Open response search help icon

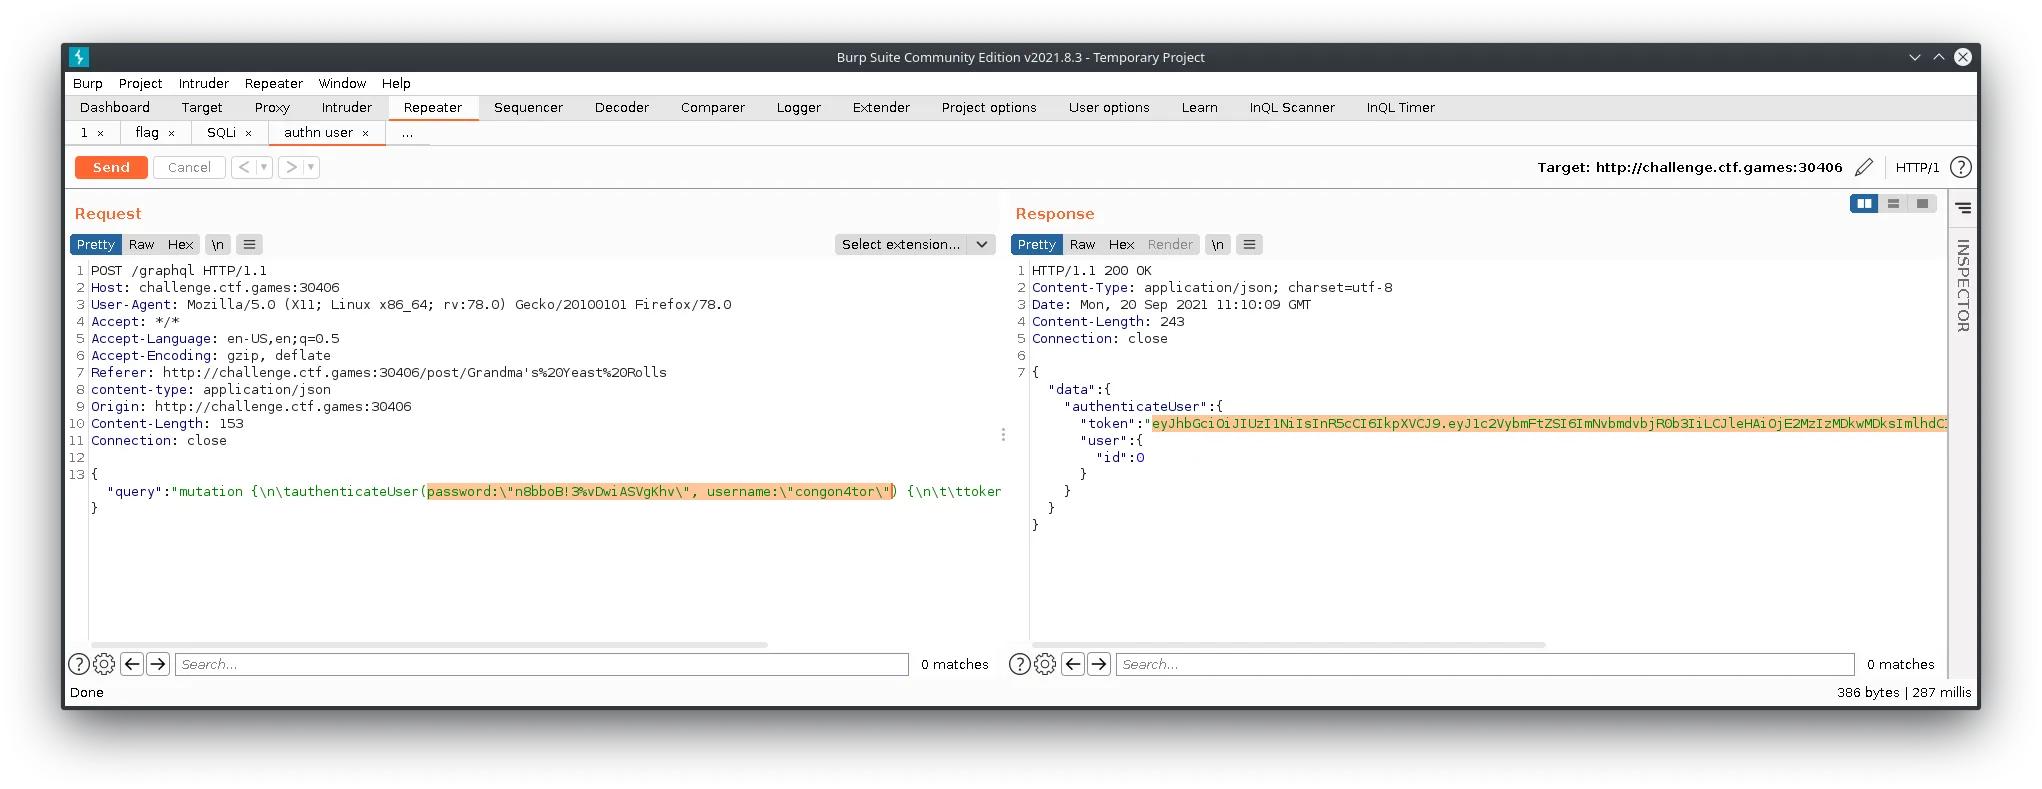click(x=1019, y=664)
